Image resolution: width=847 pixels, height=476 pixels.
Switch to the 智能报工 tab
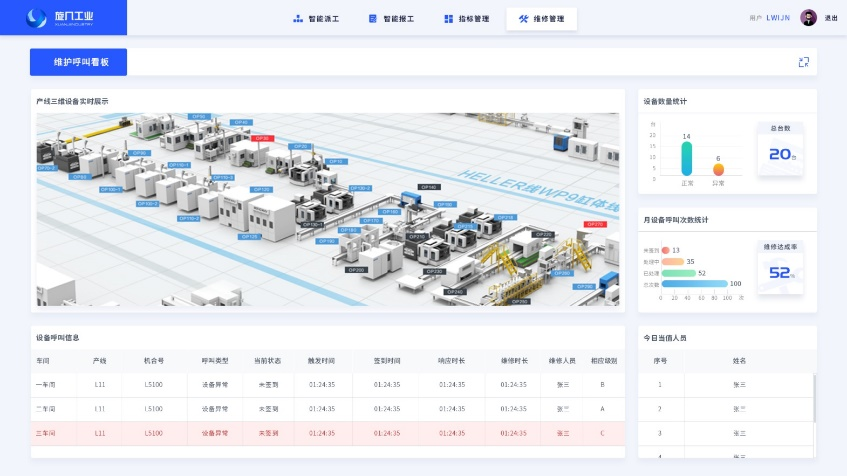pos(391,18)
